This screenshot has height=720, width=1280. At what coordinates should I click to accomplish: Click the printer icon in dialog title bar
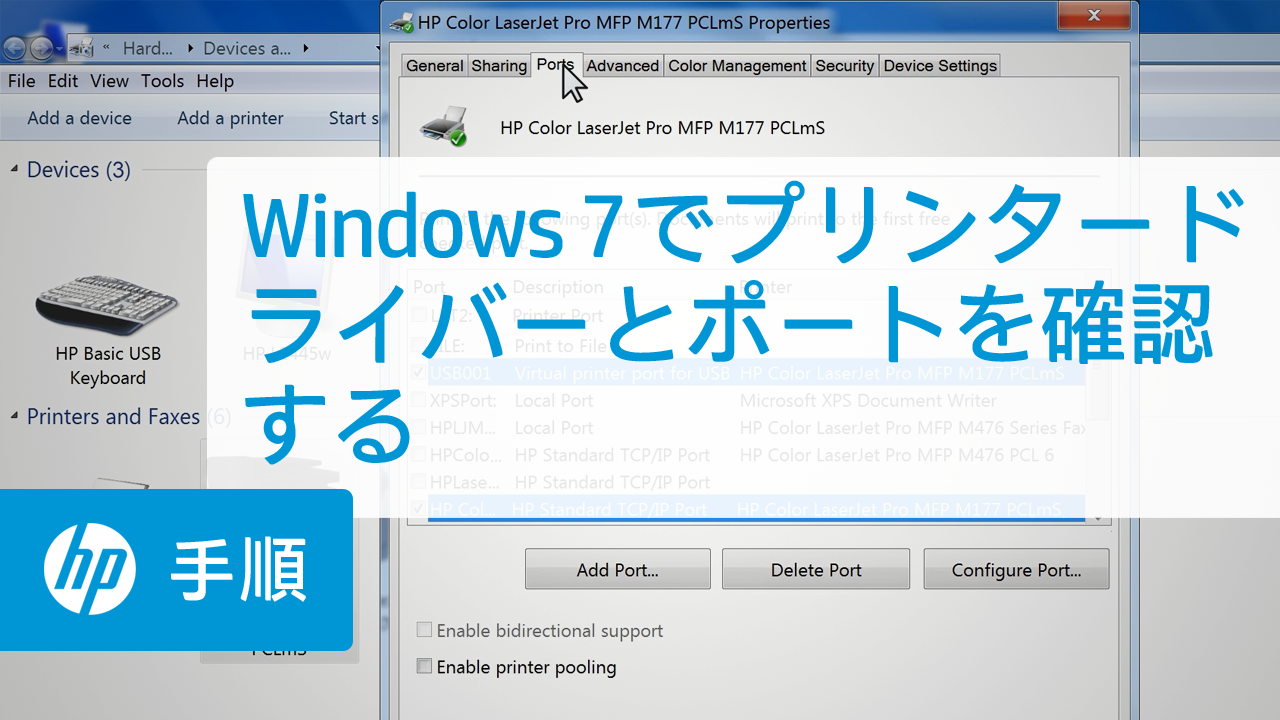point(400,21)
